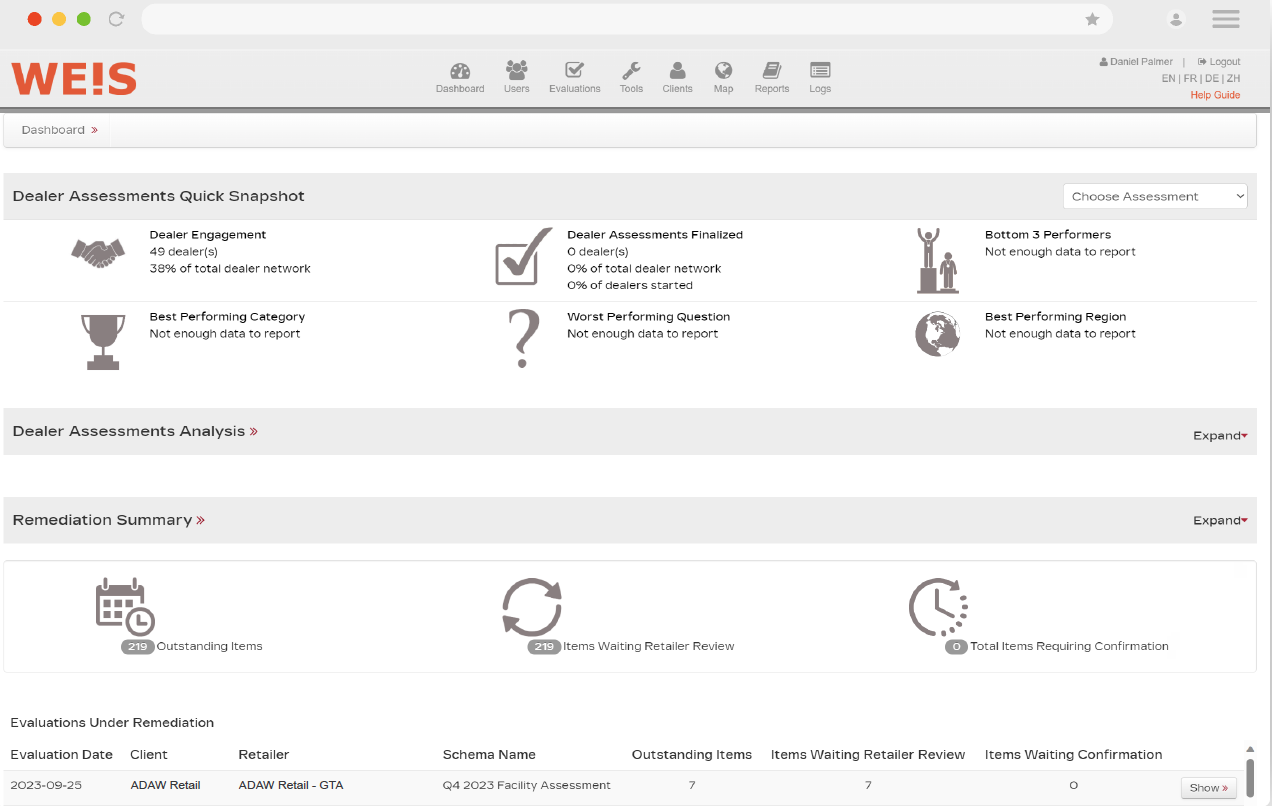Open the Map globe icon

[723, 71]
